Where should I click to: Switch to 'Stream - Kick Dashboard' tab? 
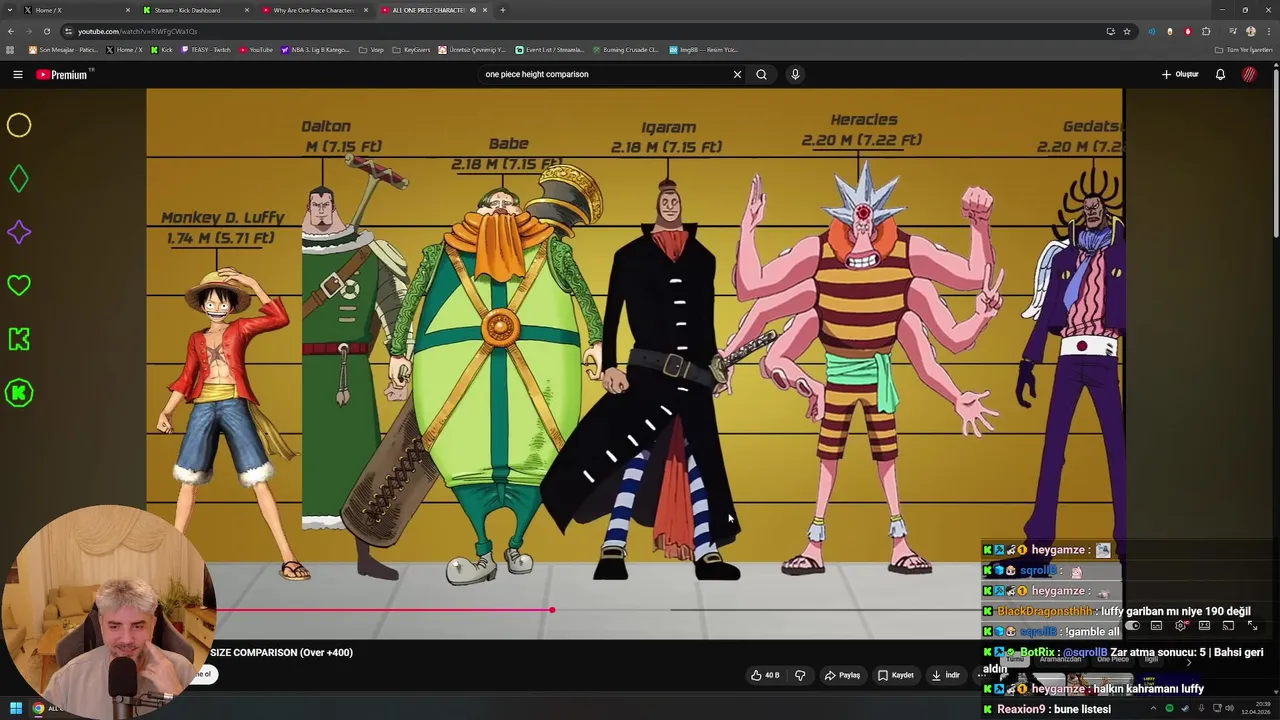[194, 10]
